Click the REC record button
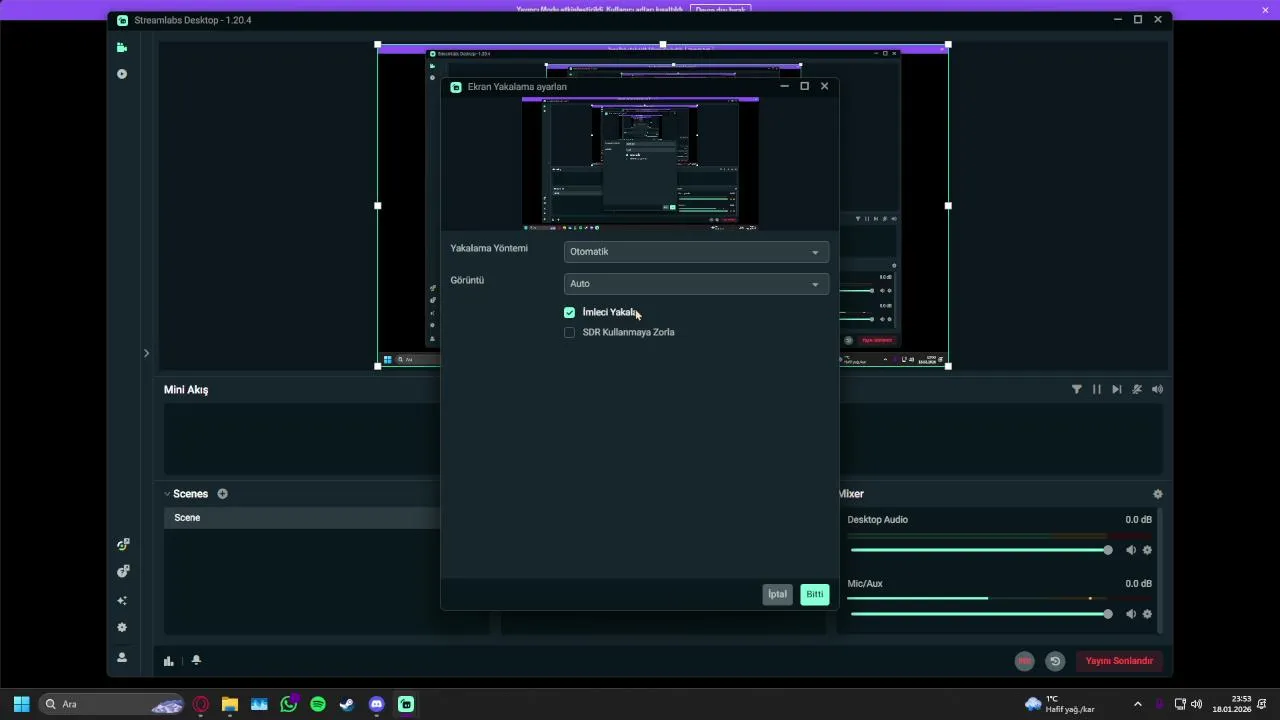1280x720 pixels. coord(1024,661)
